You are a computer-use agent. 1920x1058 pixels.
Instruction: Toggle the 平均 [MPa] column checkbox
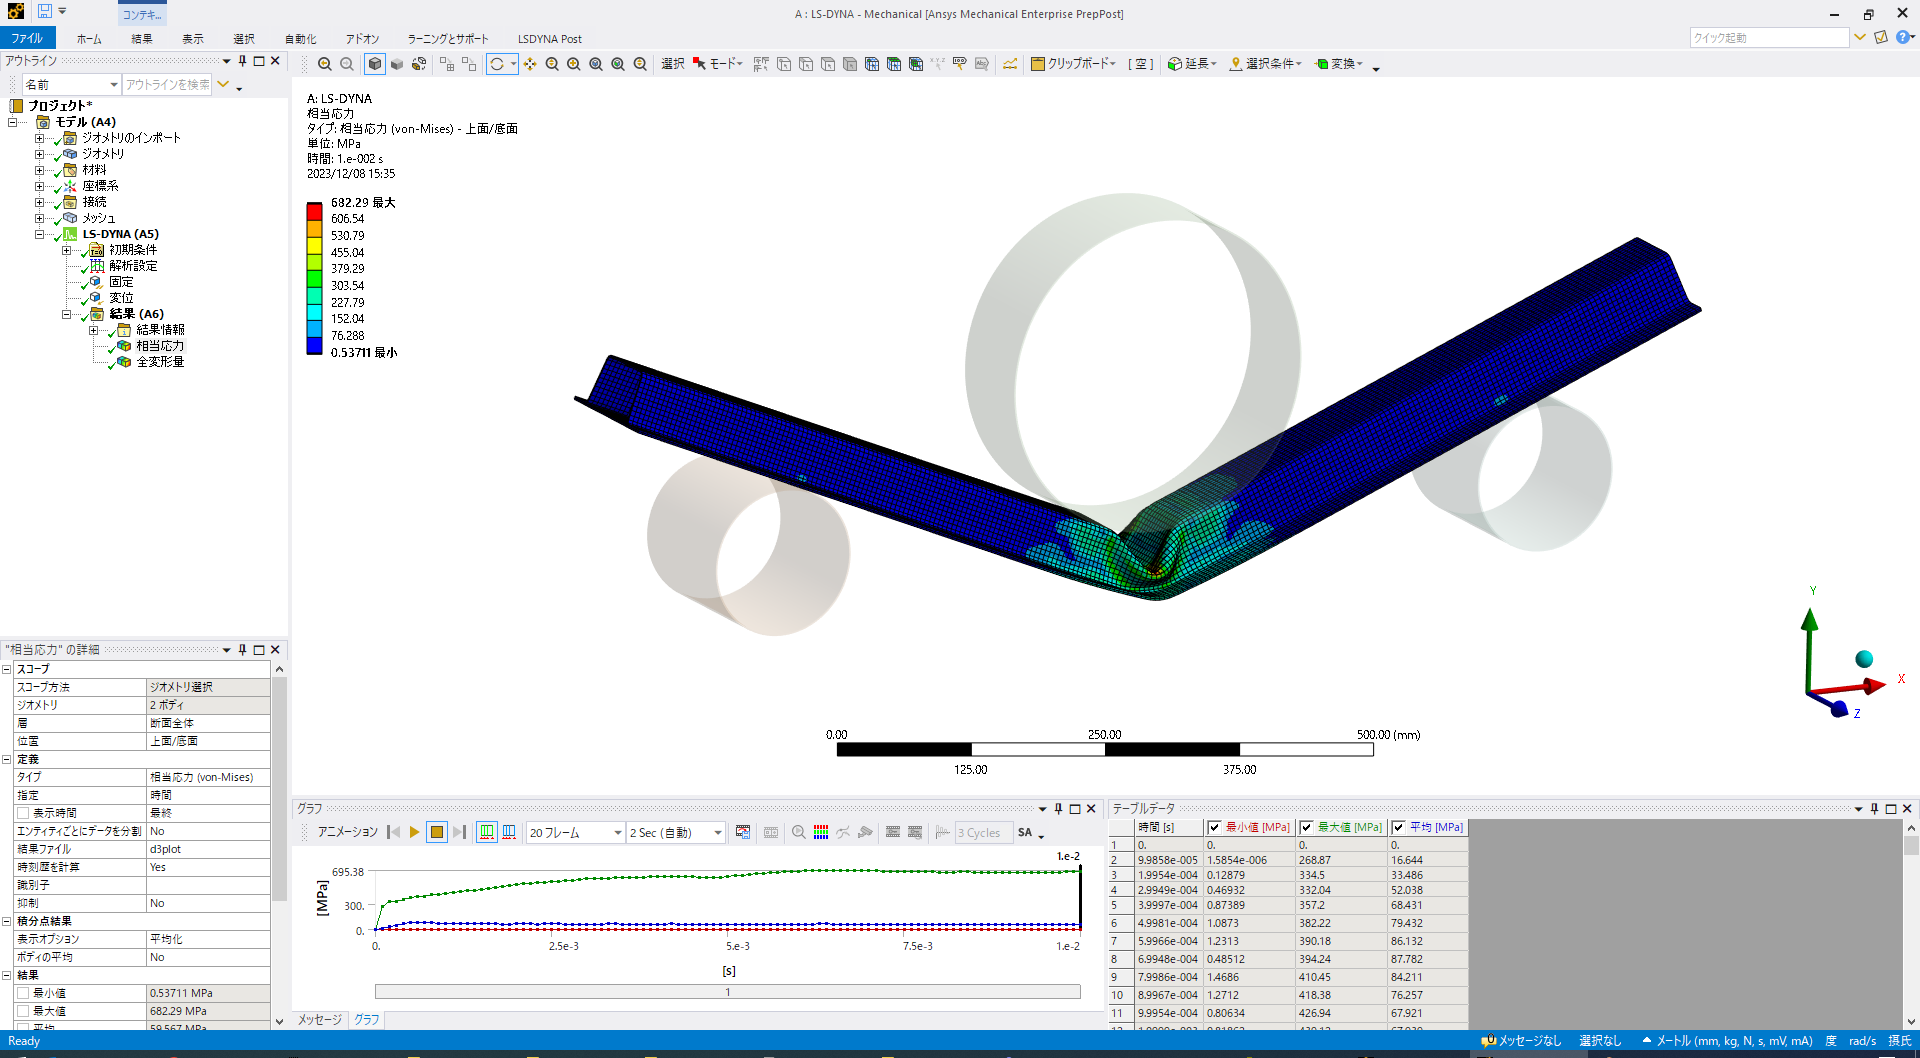coord(1398,827)
